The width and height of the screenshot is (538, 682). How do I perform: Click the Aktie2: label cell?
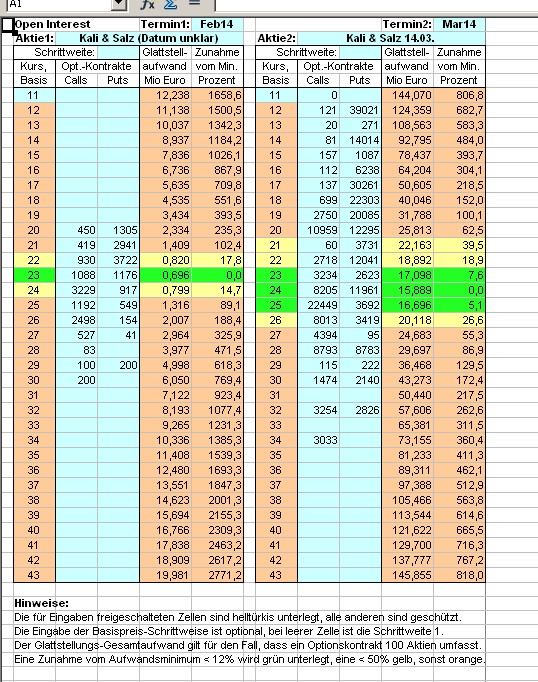pos(277,38)
